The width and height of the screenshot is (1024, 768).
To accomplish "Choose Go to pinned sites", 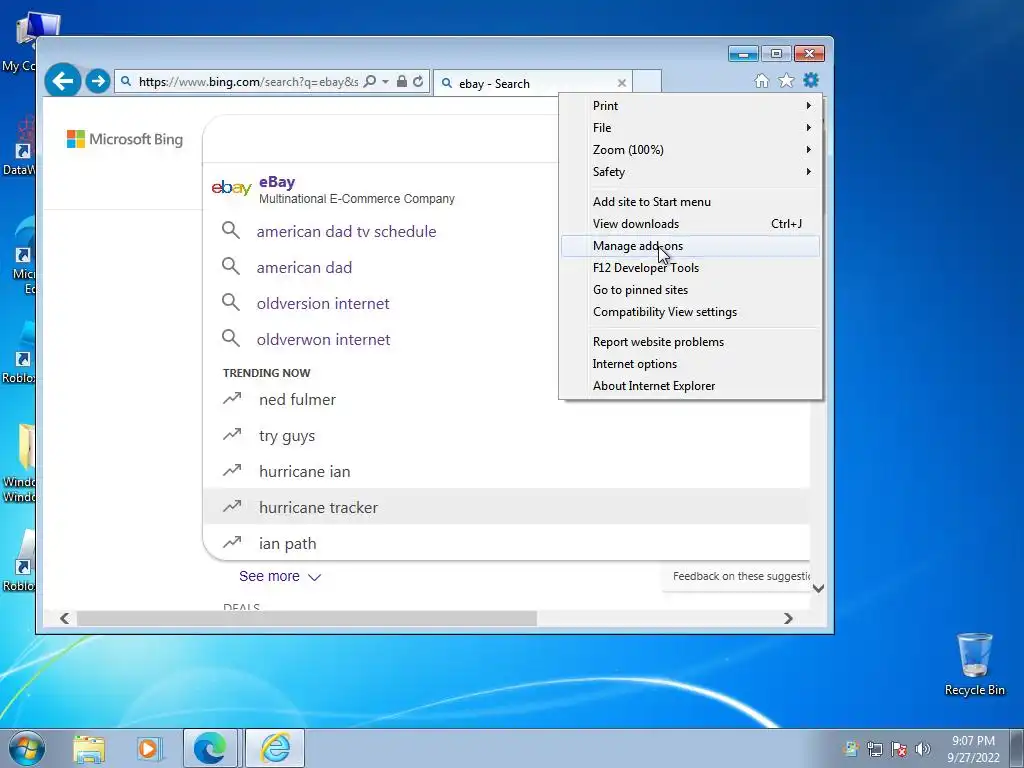I will pos(690,291).
